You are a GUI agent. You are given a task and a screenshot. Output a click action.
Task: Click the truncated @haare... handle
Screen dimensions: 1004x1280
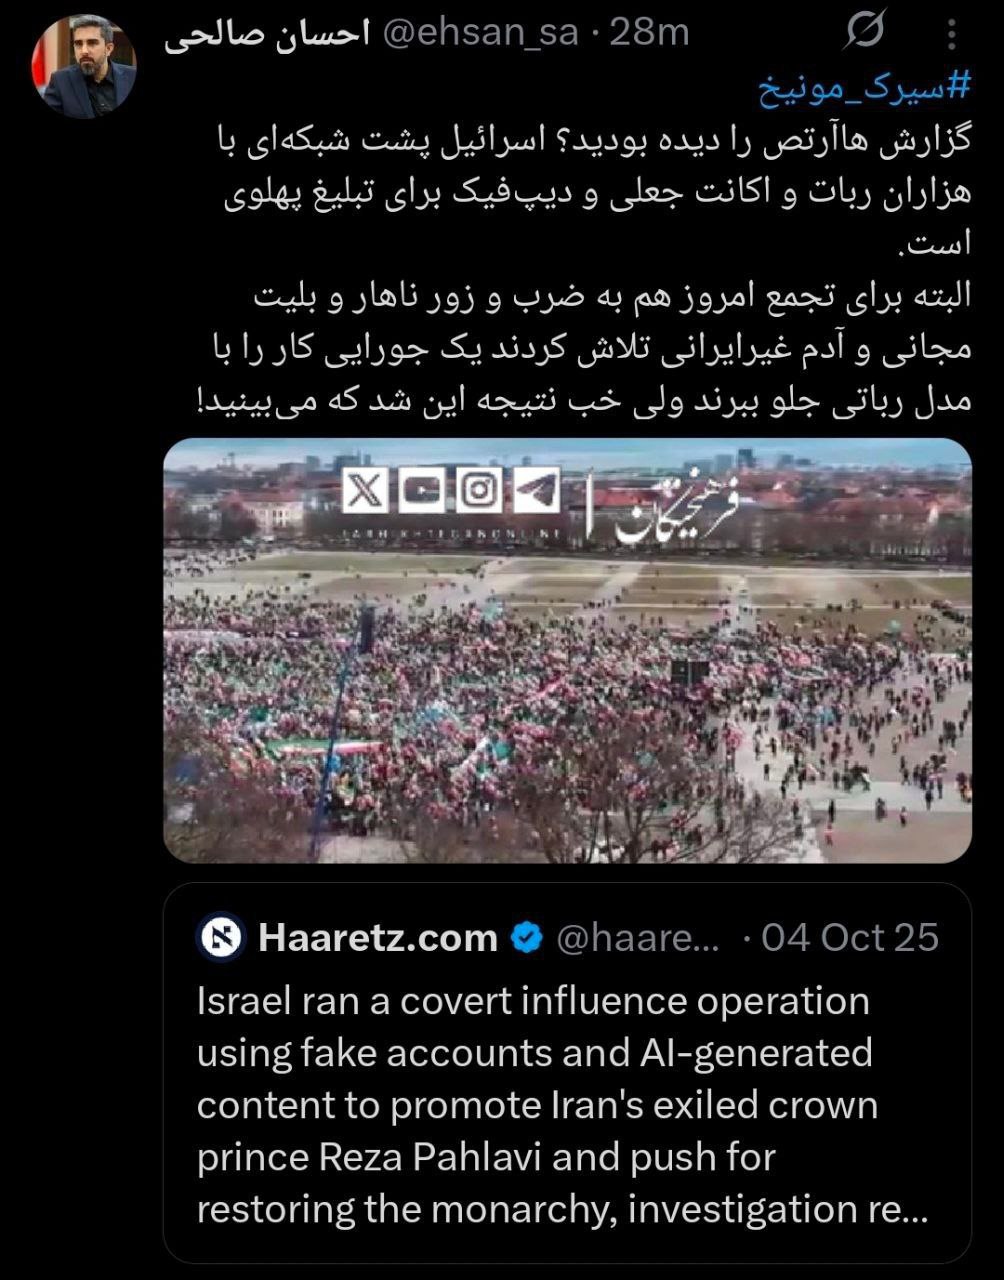638,938
